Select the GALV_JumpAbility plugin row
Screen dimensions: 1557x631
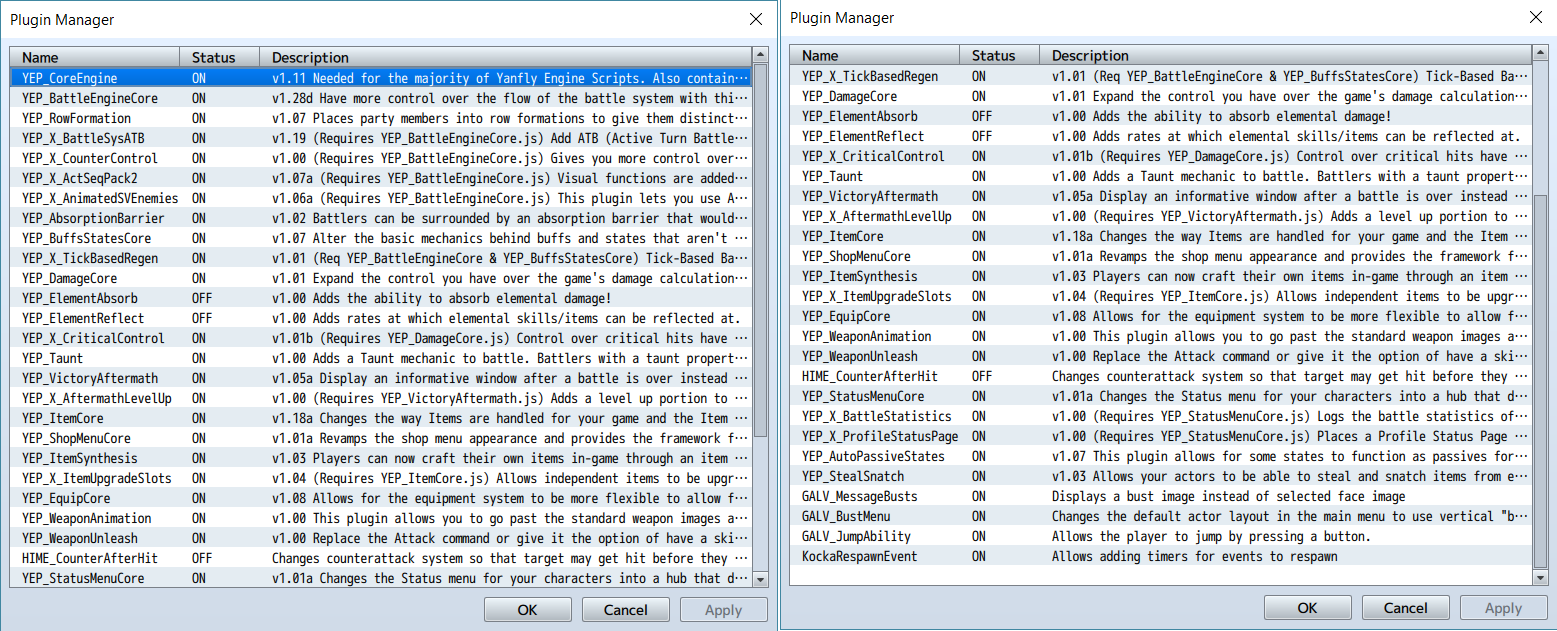click(x=1161, y=536)
